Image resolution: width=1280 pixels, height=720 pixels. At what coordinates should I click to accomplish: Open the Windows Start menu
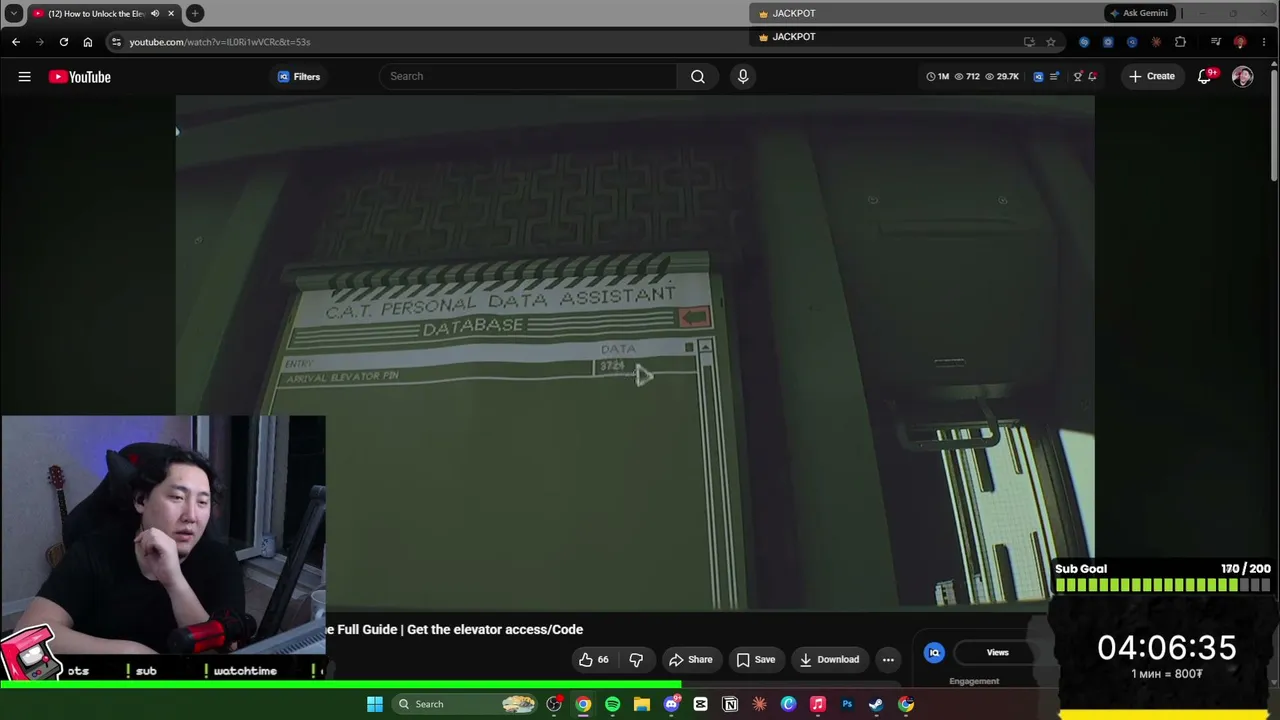coord(375,704)
